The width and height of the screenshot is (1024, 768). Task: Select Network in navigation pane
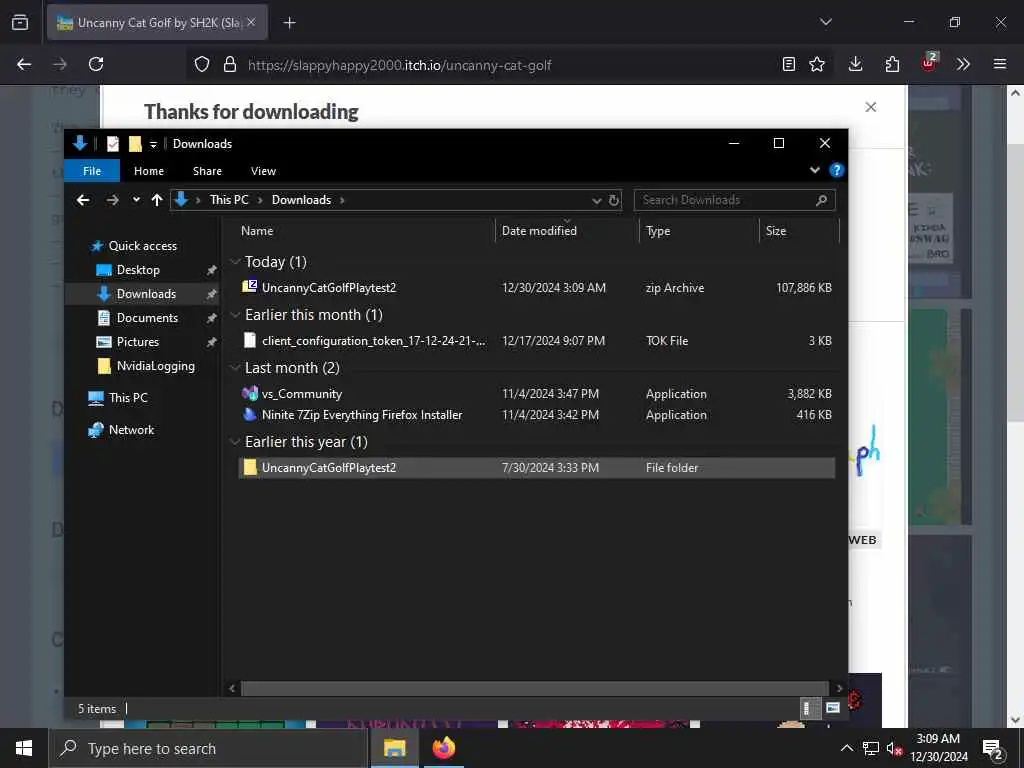(131, 430)
